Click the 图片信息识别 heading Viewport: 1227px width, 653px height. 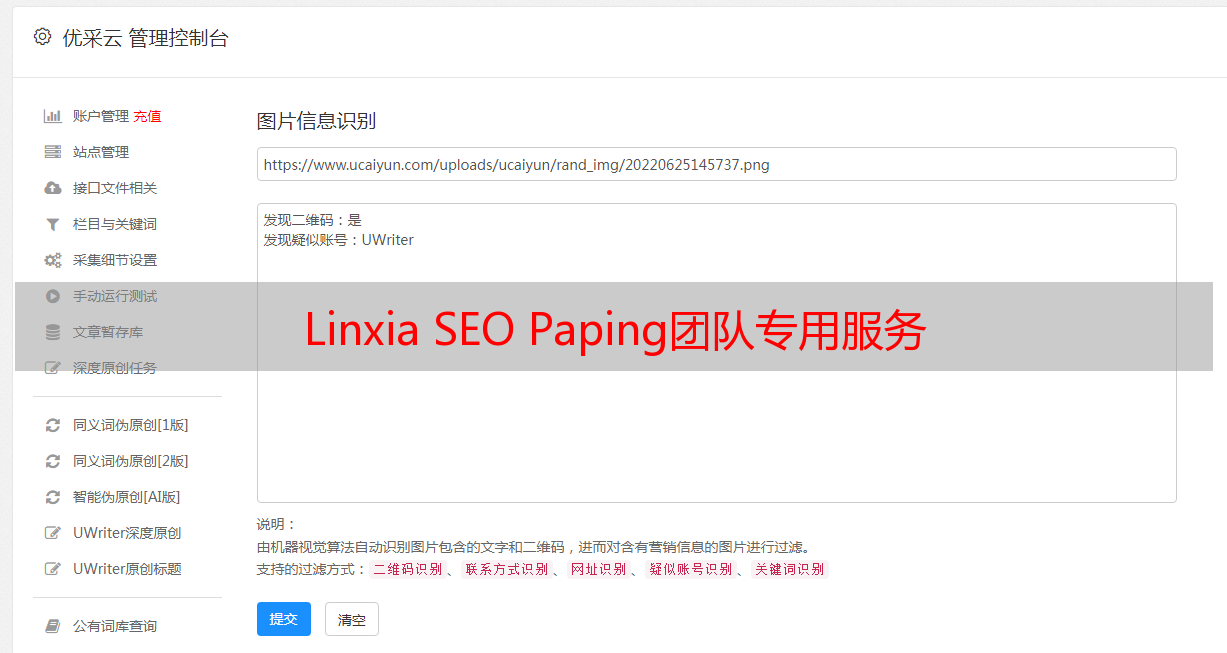pyautogui.click(x=316, y=121)
